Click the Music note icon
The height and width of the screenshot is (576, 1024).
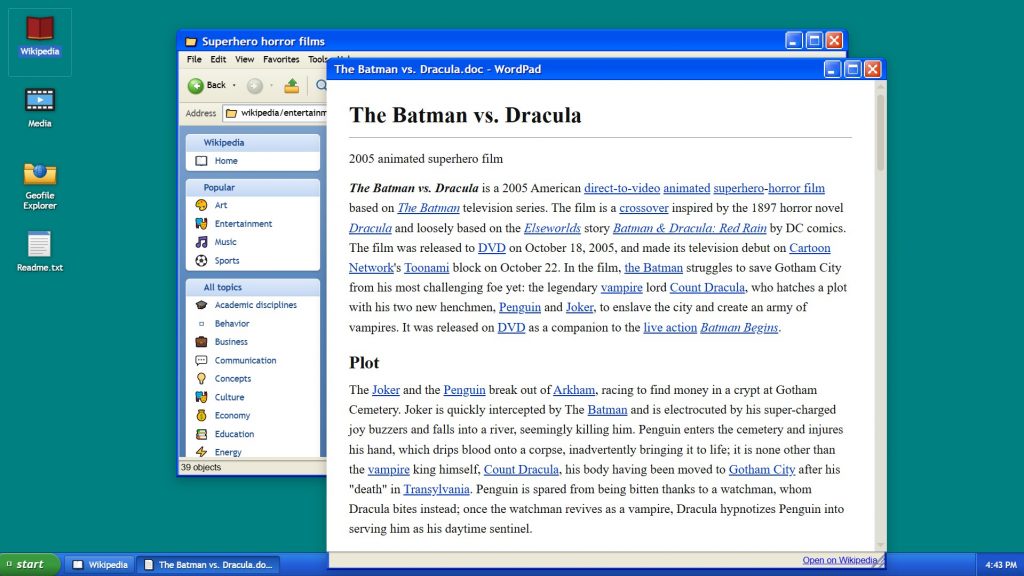pyautogui.click(x=201, y=242)
